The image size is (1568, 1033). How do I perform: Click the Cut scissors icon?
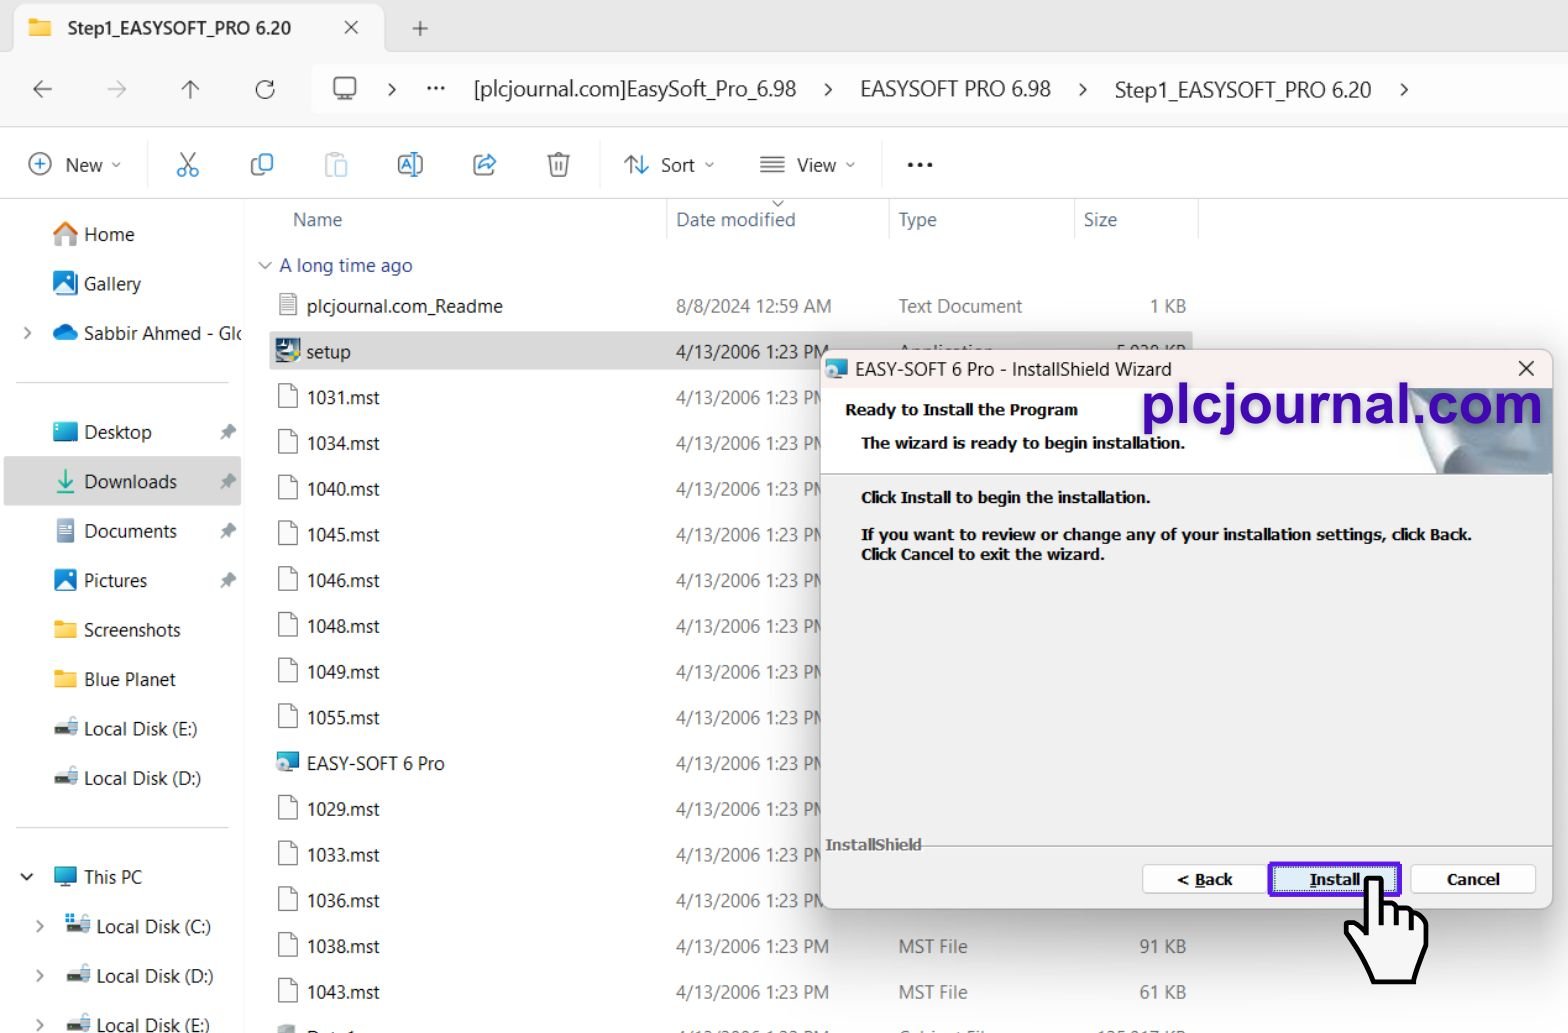tap(187, 165)
